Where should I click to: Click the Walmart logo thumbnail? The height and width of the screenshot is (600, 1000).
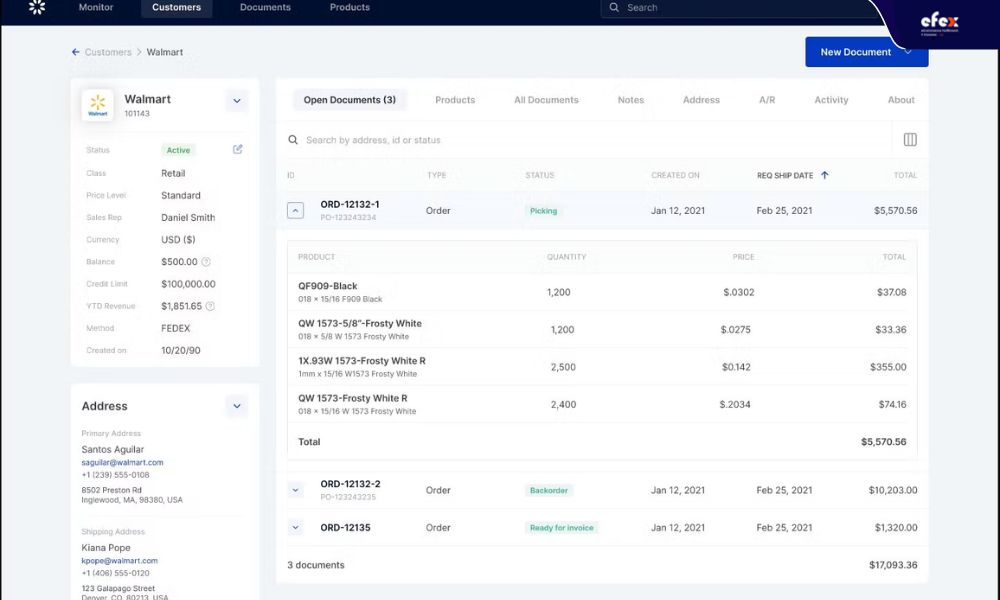(x=98, y=105)
